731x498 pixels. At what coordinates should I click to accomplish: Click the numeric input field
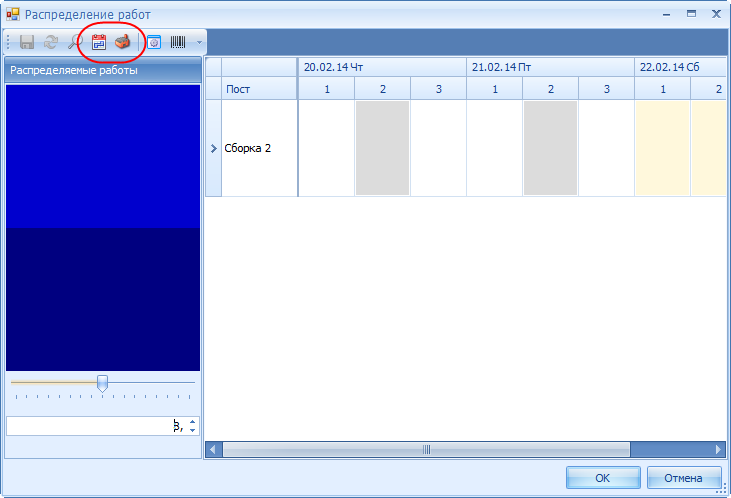97,426
